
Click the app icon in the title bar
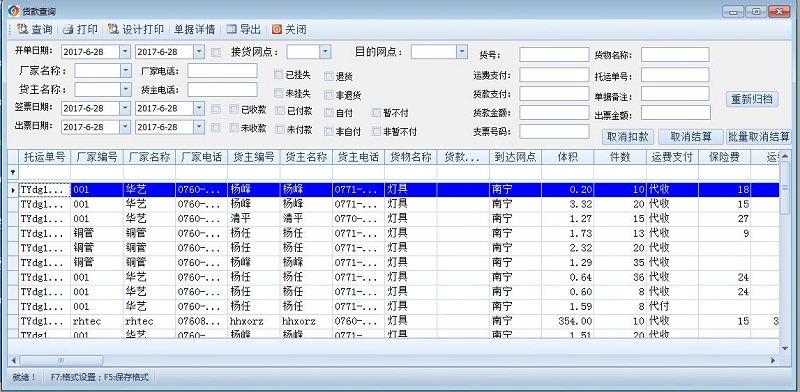tap(13, 11)
